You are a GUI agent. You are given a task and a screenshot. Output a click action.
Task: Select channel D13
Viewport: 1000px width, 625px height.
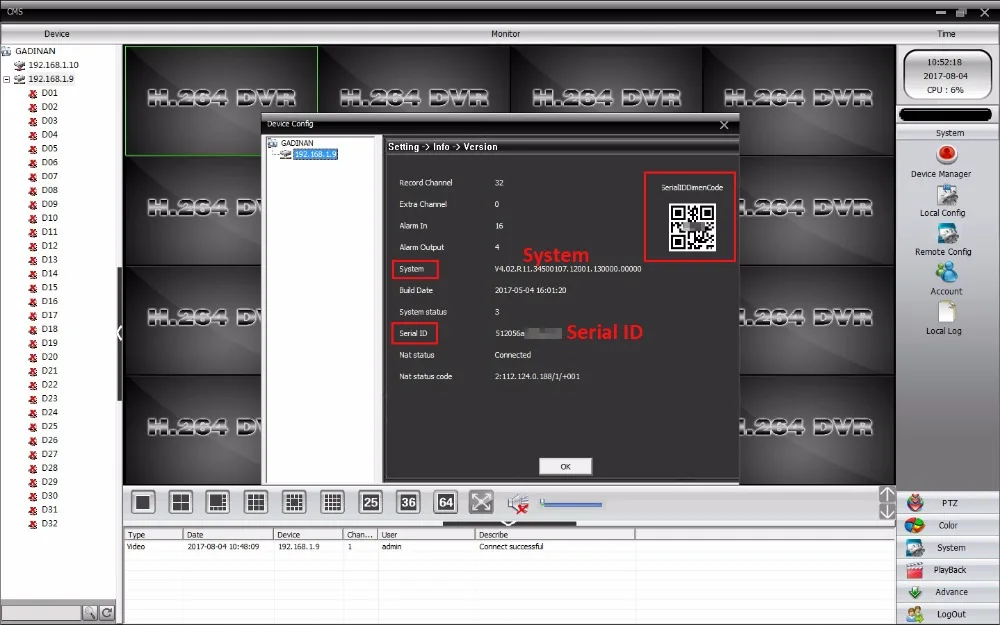[x=49, y=260]
